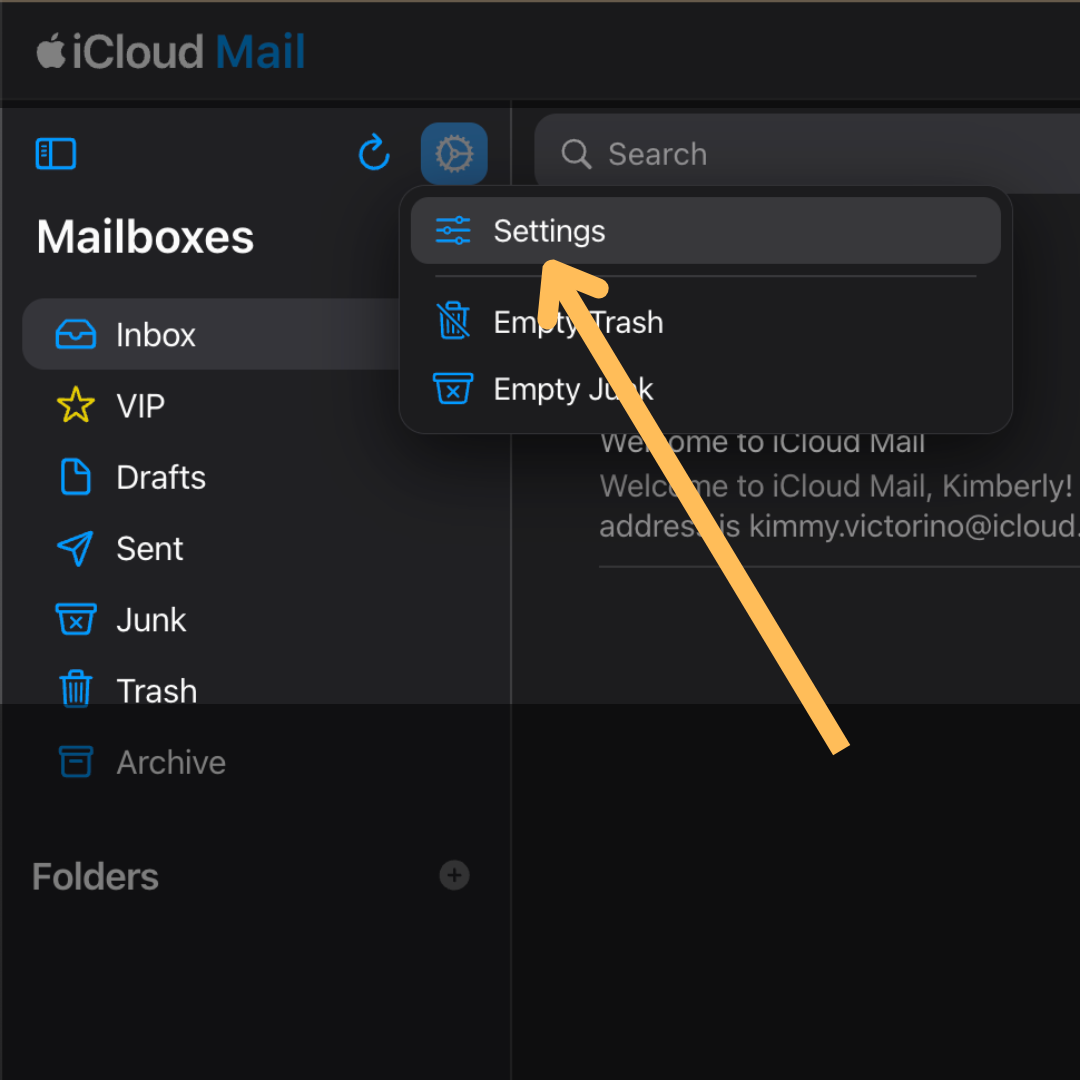Select Empty Trash in the gear menu
The image size is (1080, 1080).
(705, 322)
